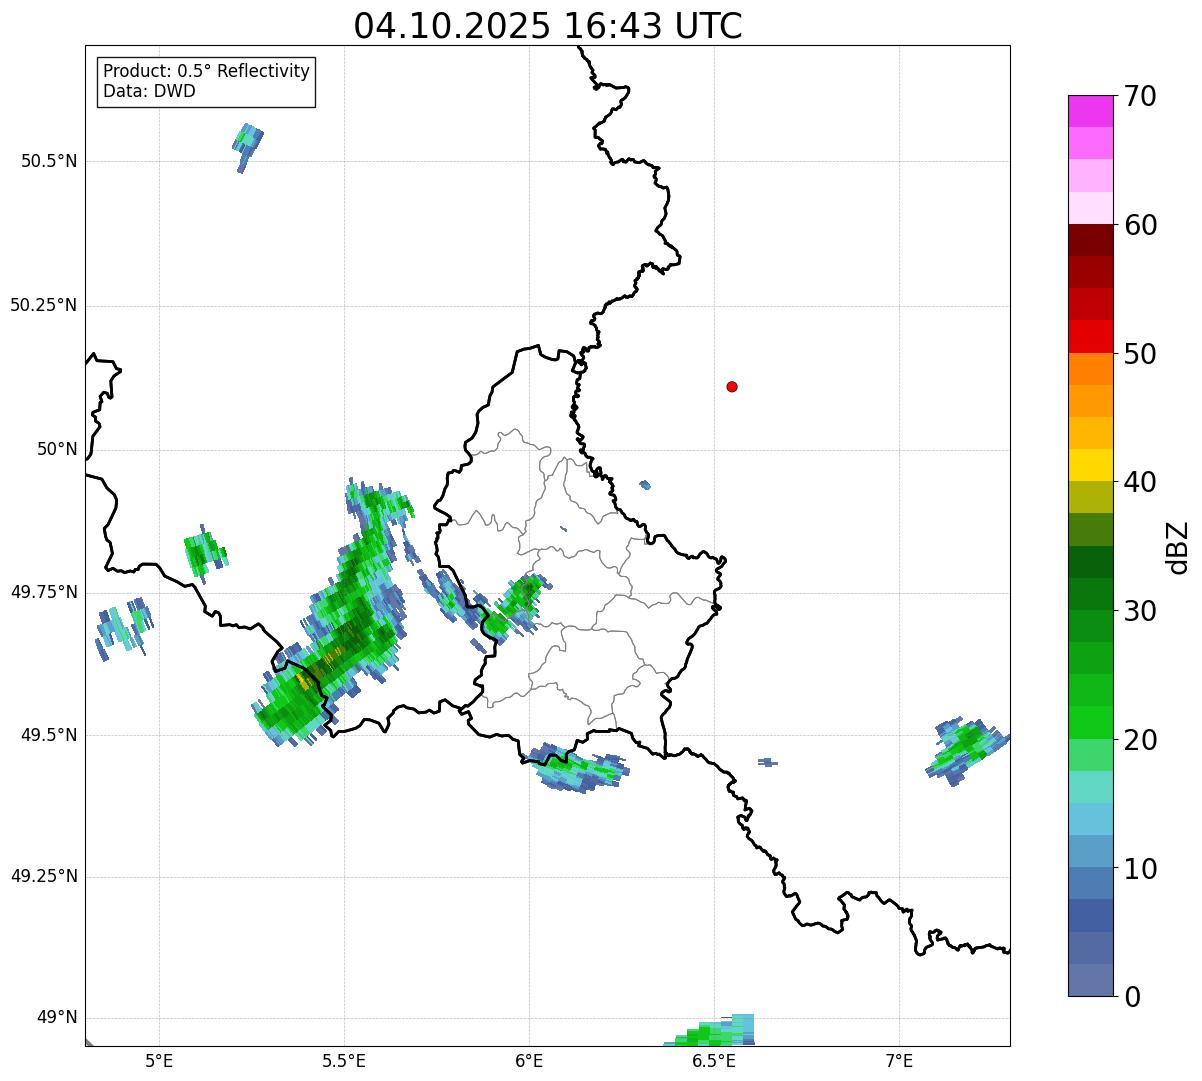Viewport: 1202px width, 1081px height.
Task: Click the dark maroon colorbar swatch below 60
Action: pyautogui.click(x=1090, y=240)
